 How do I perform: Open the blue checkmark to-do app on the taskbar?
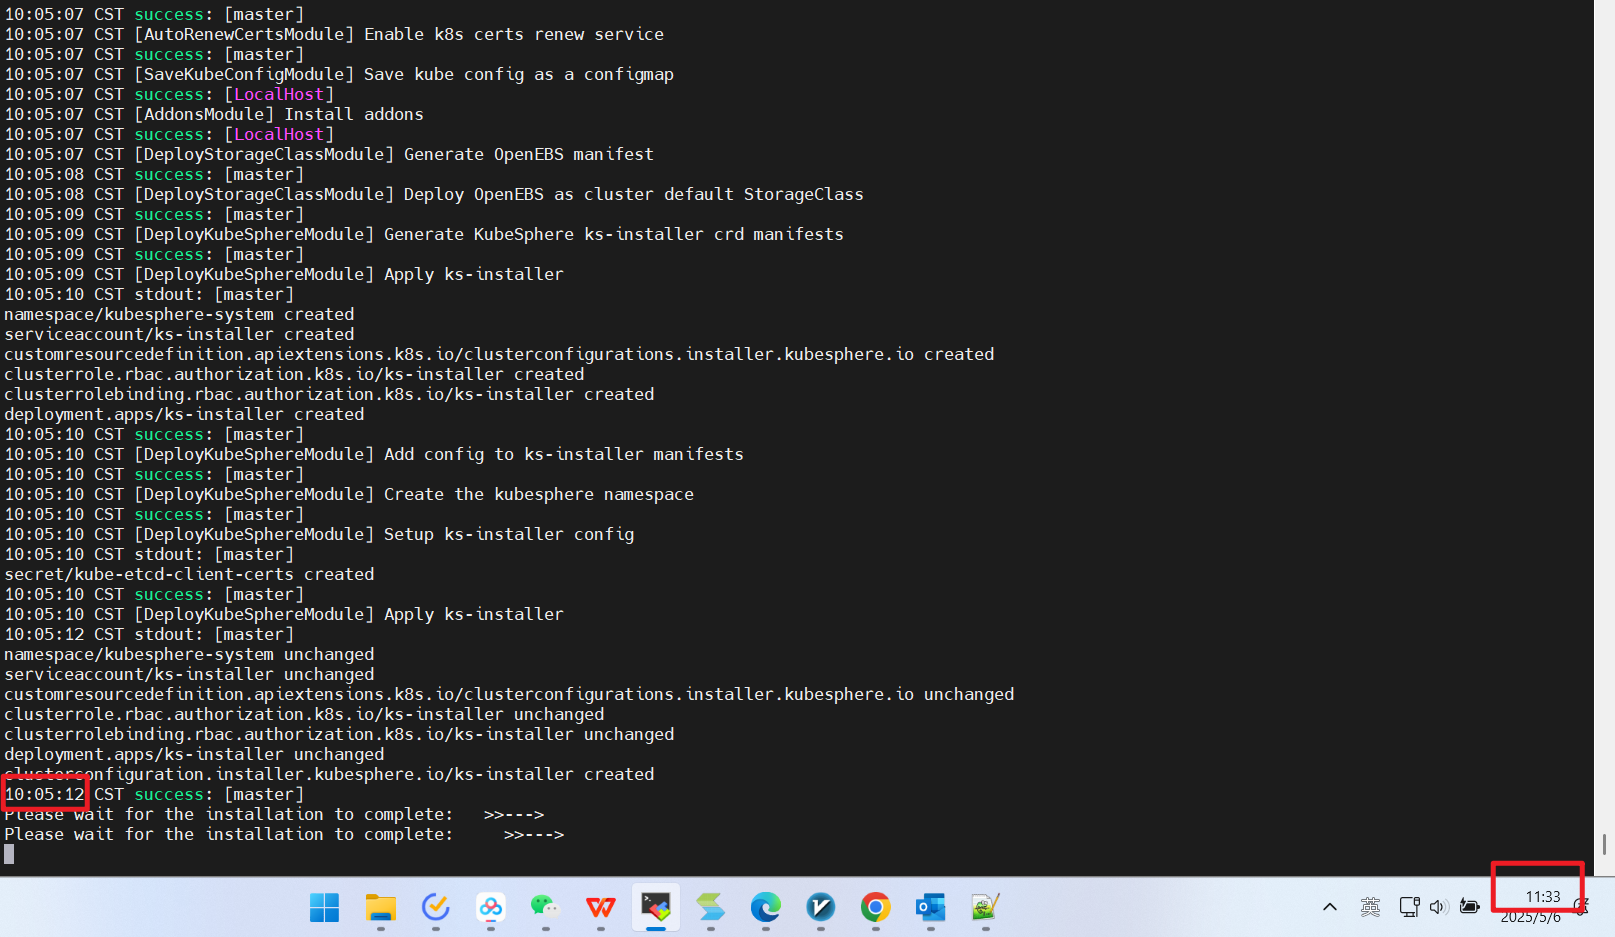click(x=435, y=907)
